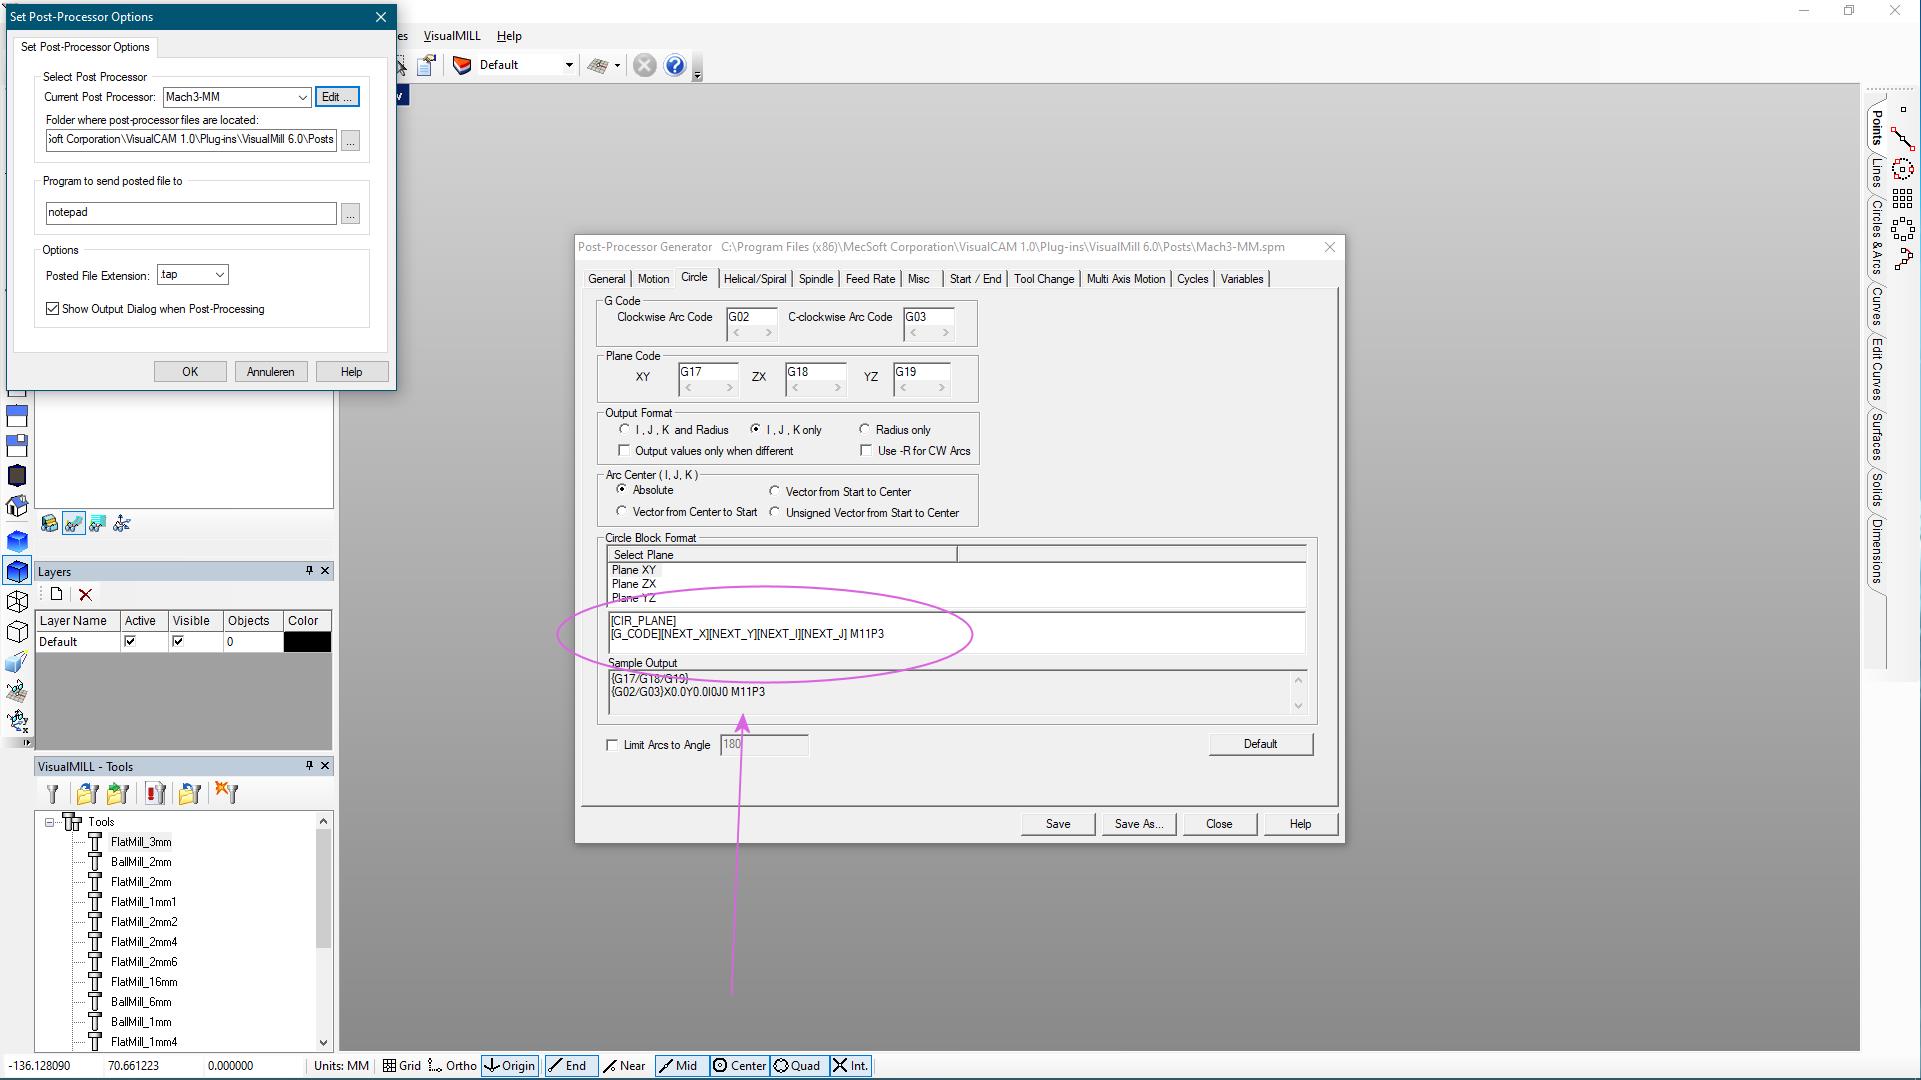Click the red X cancel icon in toolbar
The height and width of the screenshot is (1080, 1921).
coord(645,66)
